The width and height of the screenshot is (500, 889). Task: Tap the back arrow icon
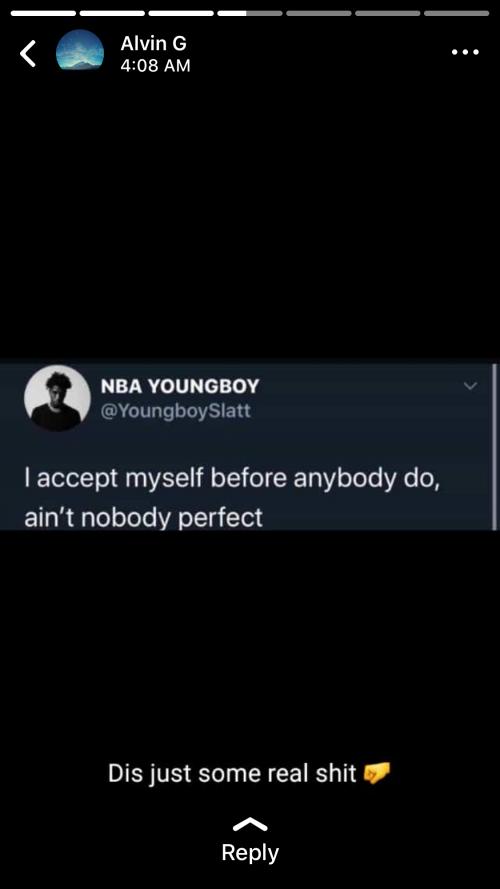pyautogui.click(x=28, y=53)
